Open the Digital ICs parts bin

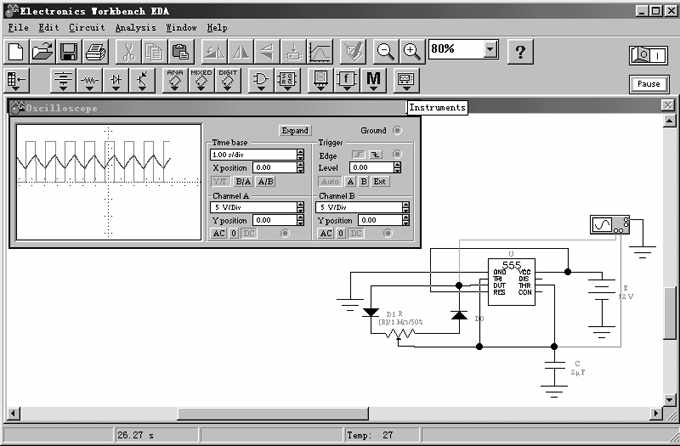pyautogui.click(x=228, y=80)
